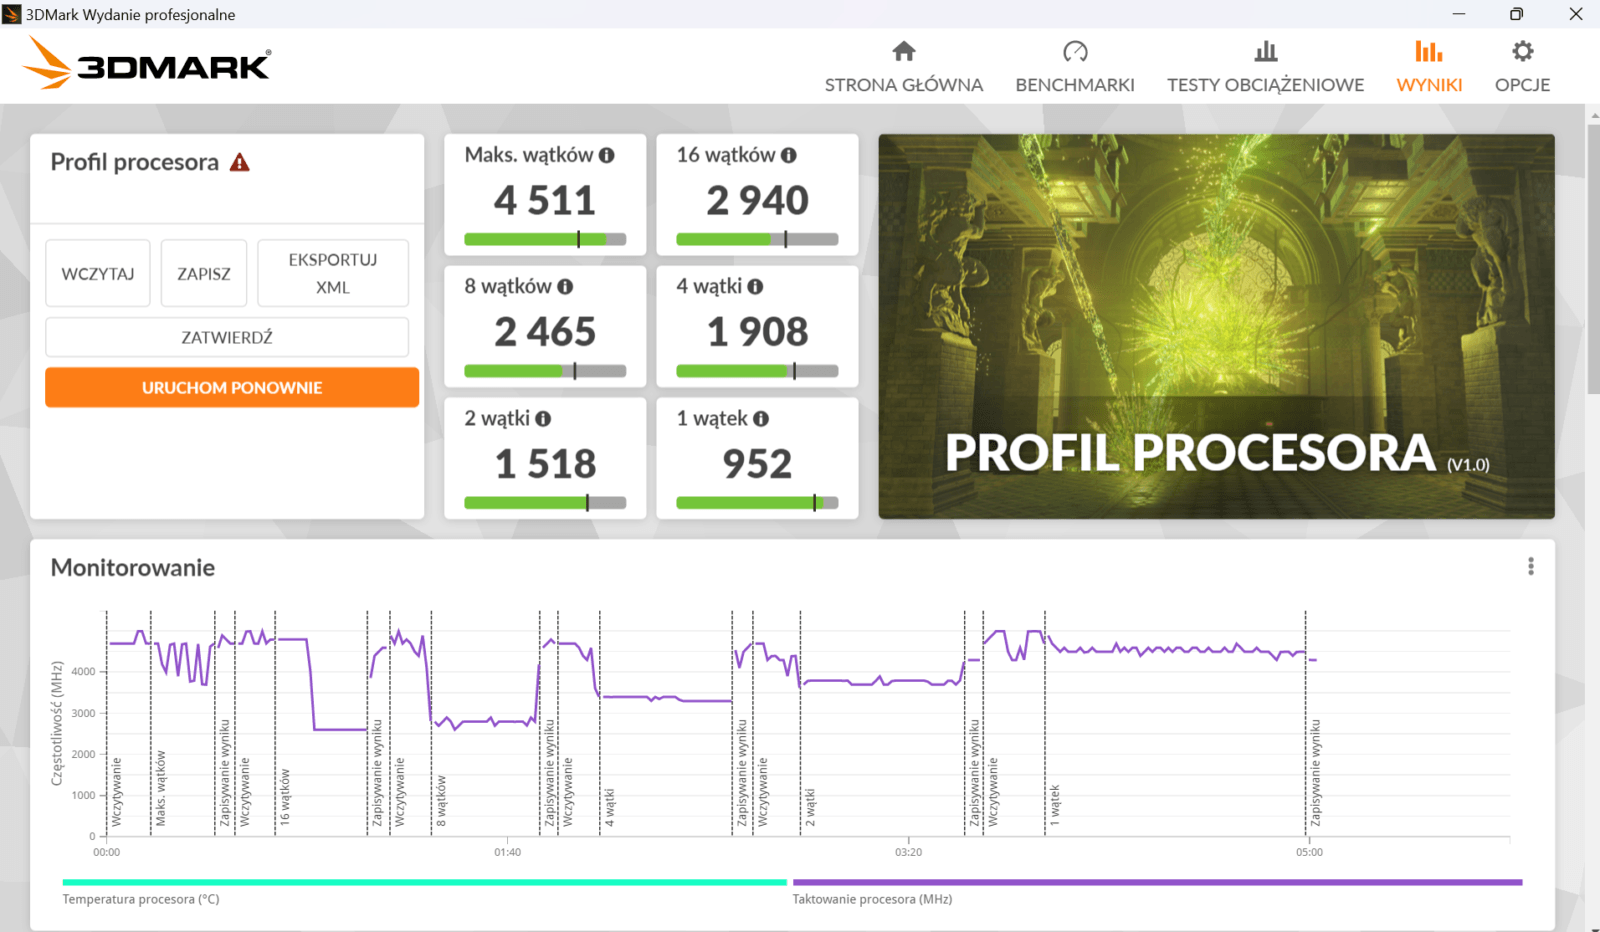
Task: Show info for Maks. wątków score
Action: (607, 155)
